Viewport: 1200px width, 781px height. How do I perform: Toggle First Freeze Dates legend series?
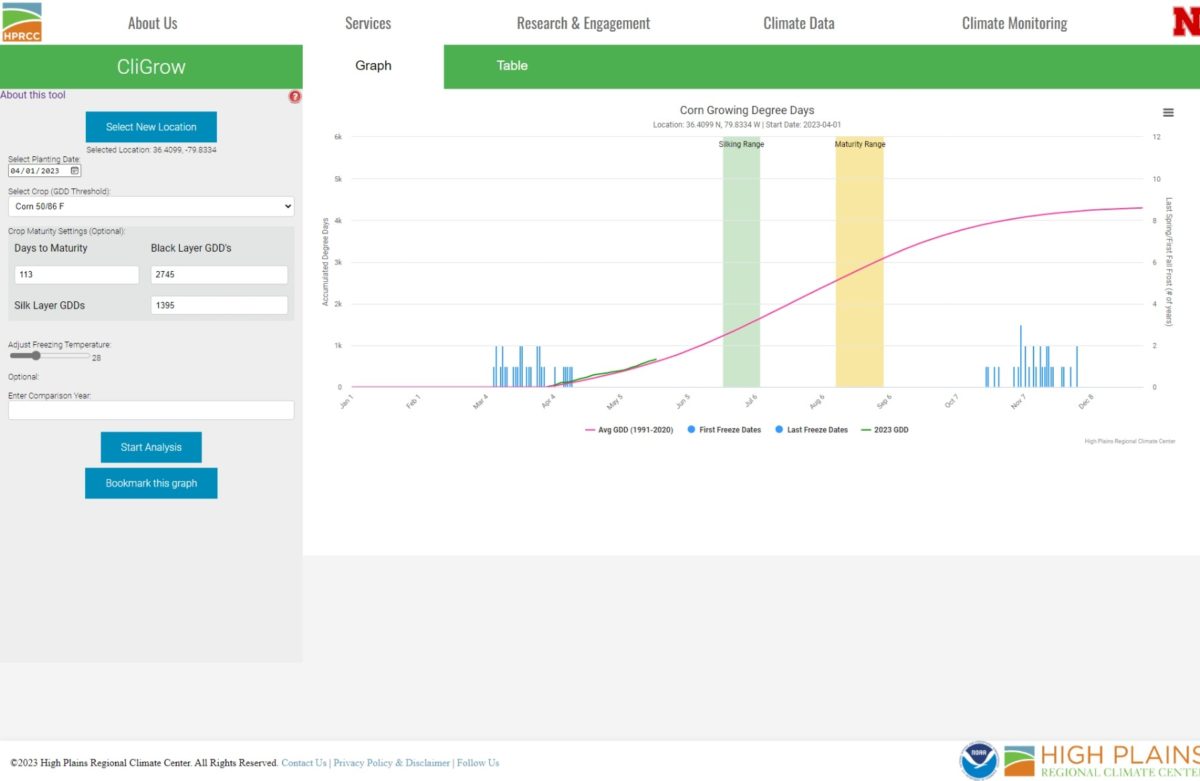point(723,430)
